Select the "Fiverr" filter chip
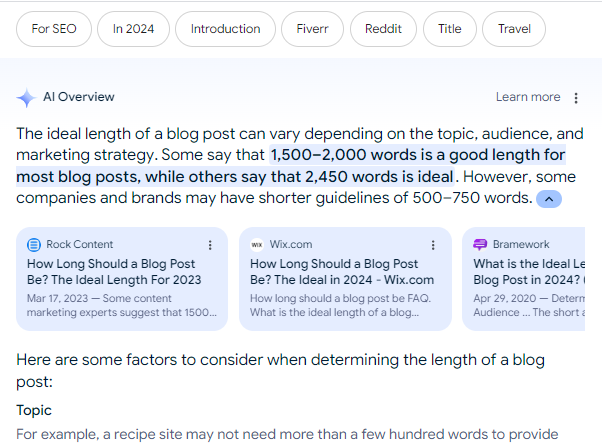Viewport: 602px width, 444px height. [312, 29]
